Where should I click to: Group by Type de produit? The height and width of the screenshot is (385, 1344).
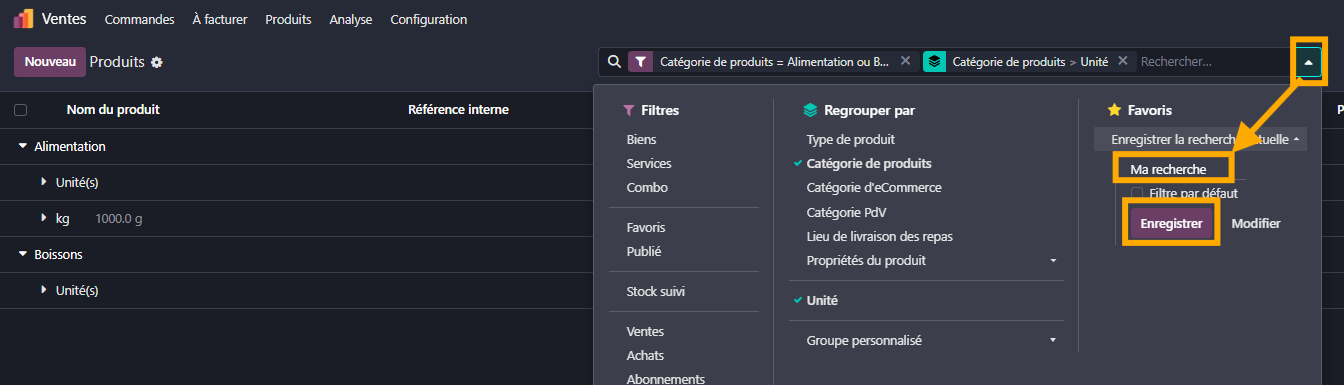pyautogui.click(x=851, y=140)
